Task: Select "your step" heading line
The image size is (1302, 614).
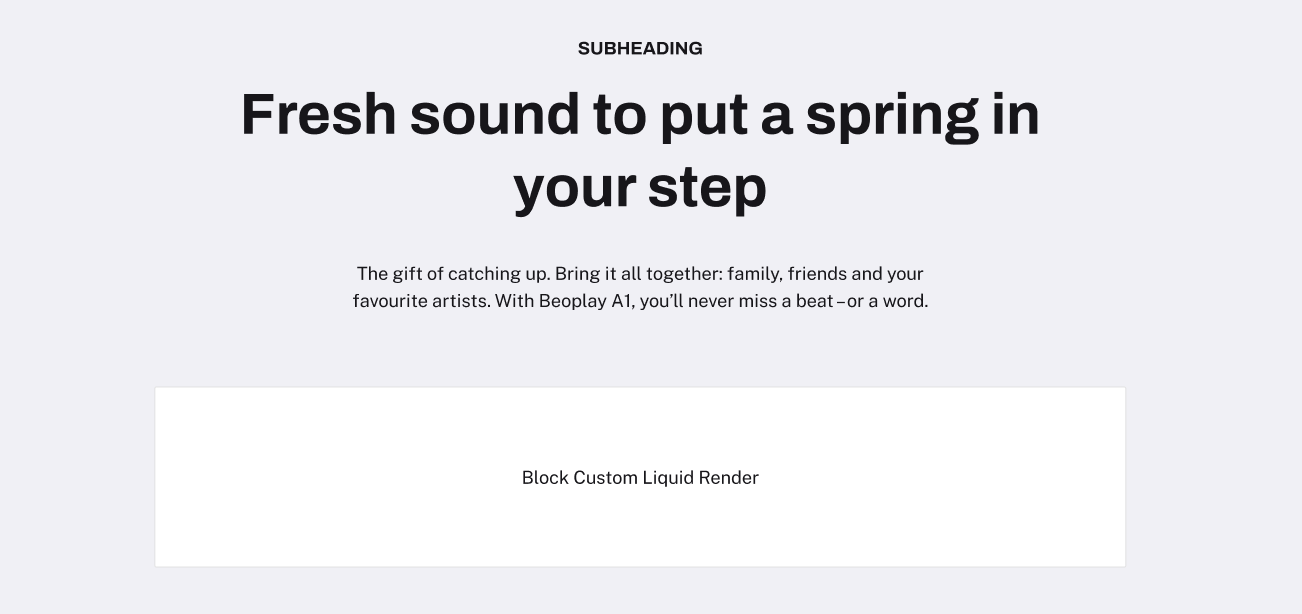Action: [640, 189]
